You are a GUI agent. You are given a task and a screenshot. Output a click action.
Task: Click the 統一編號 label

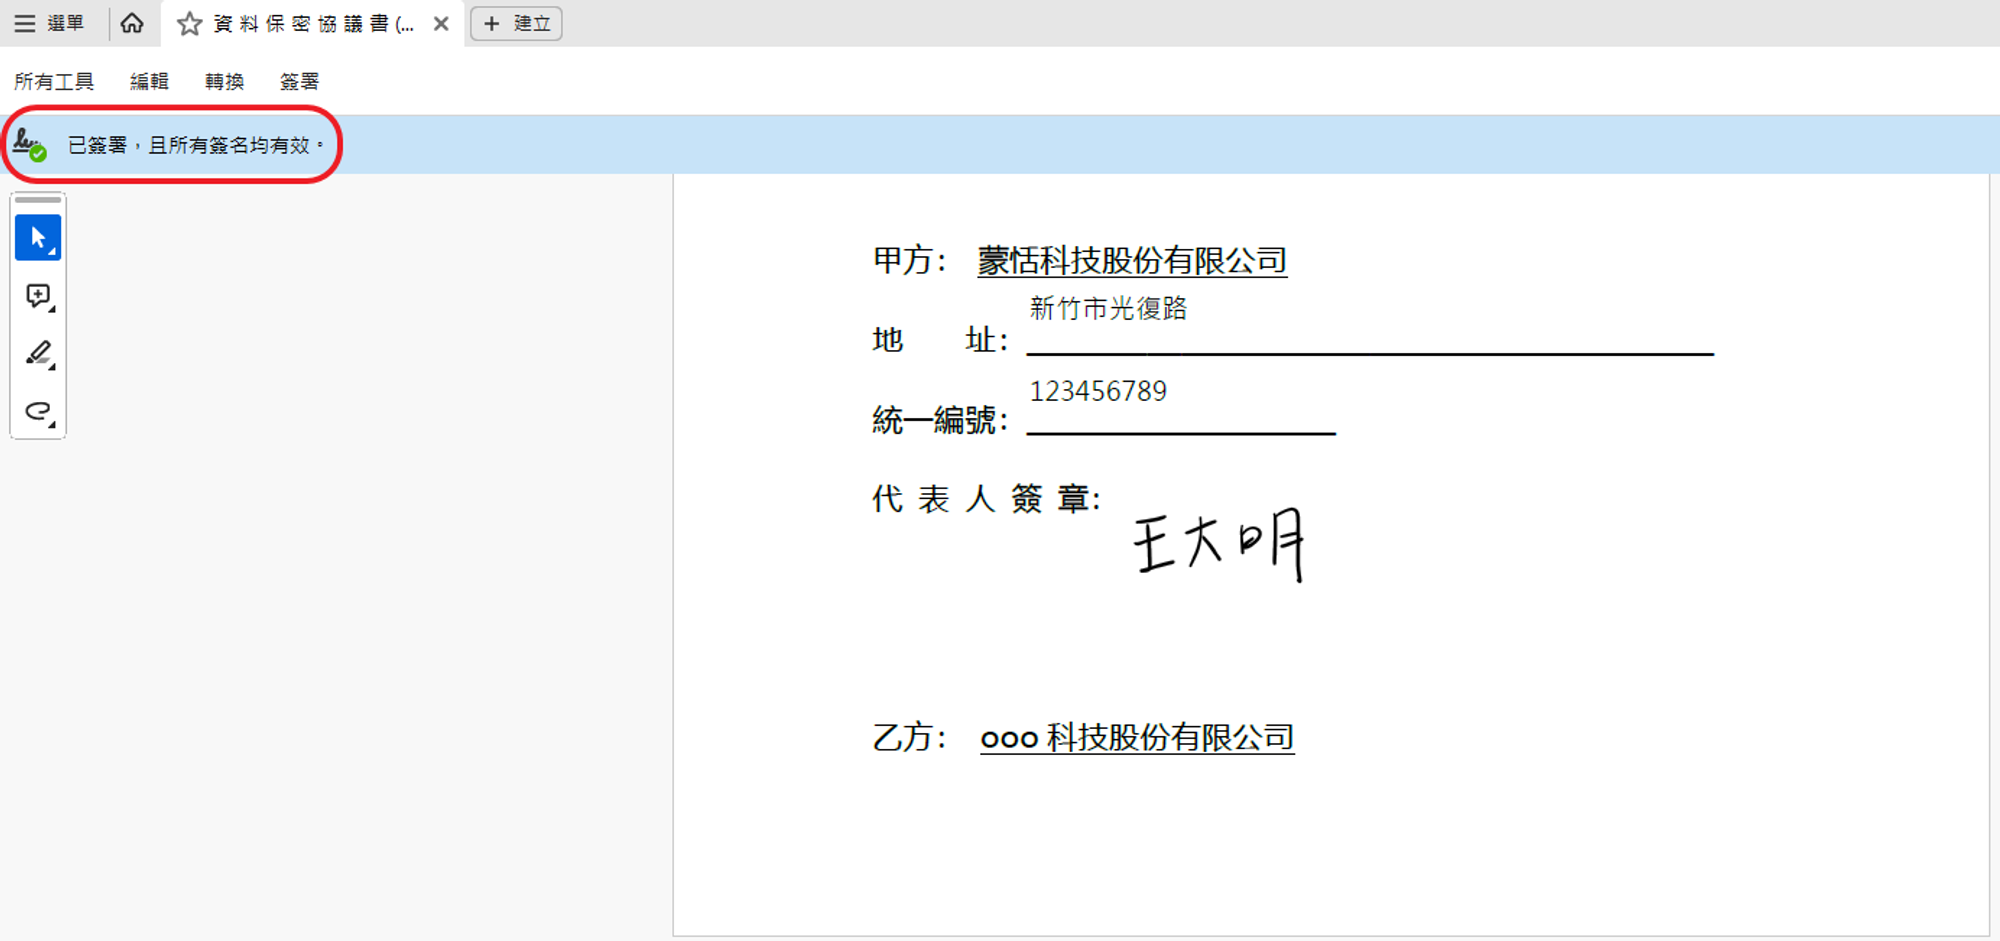pos(939,420)
